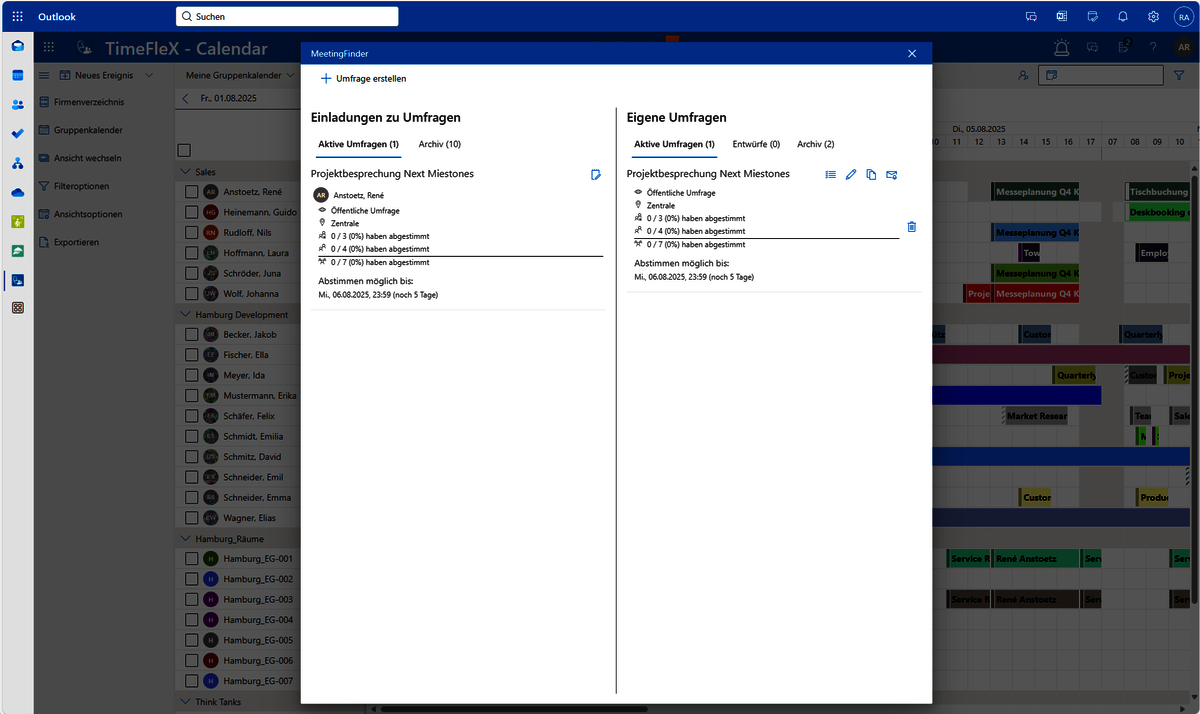Tick checkbox for Wagner, Elias

coord(192,518)
